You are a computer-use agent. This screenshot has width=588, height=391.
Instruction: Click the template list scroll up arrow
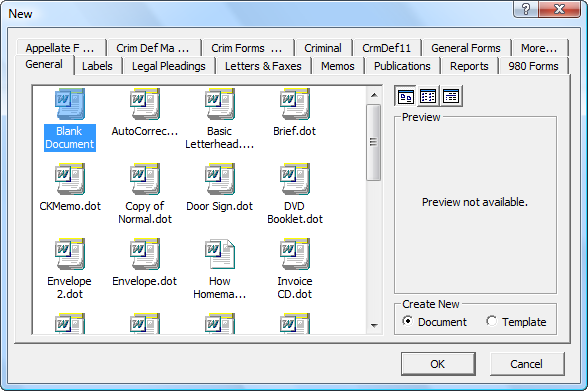pyautogui.click(x=374, y=95)
